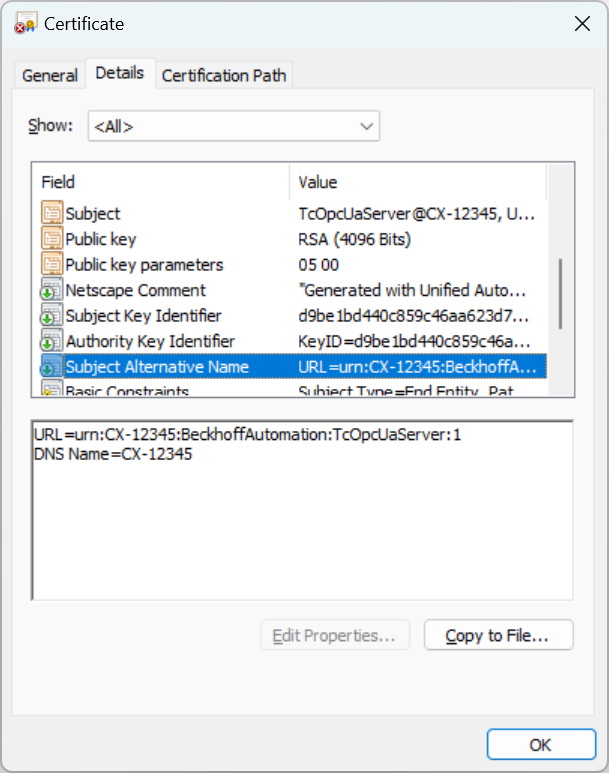Screen dimensions: 609x773
Task: Click the Value column header
Action: tap(418, 182)
